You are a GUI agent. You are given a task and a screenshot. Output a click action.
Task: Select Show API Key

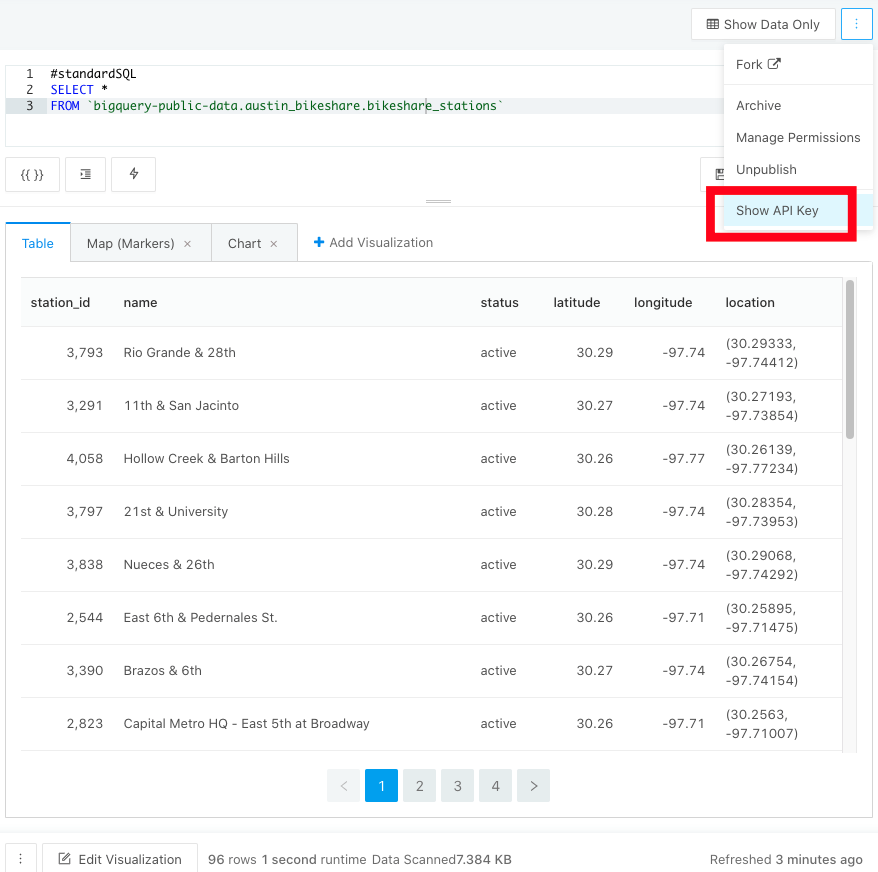777,211
